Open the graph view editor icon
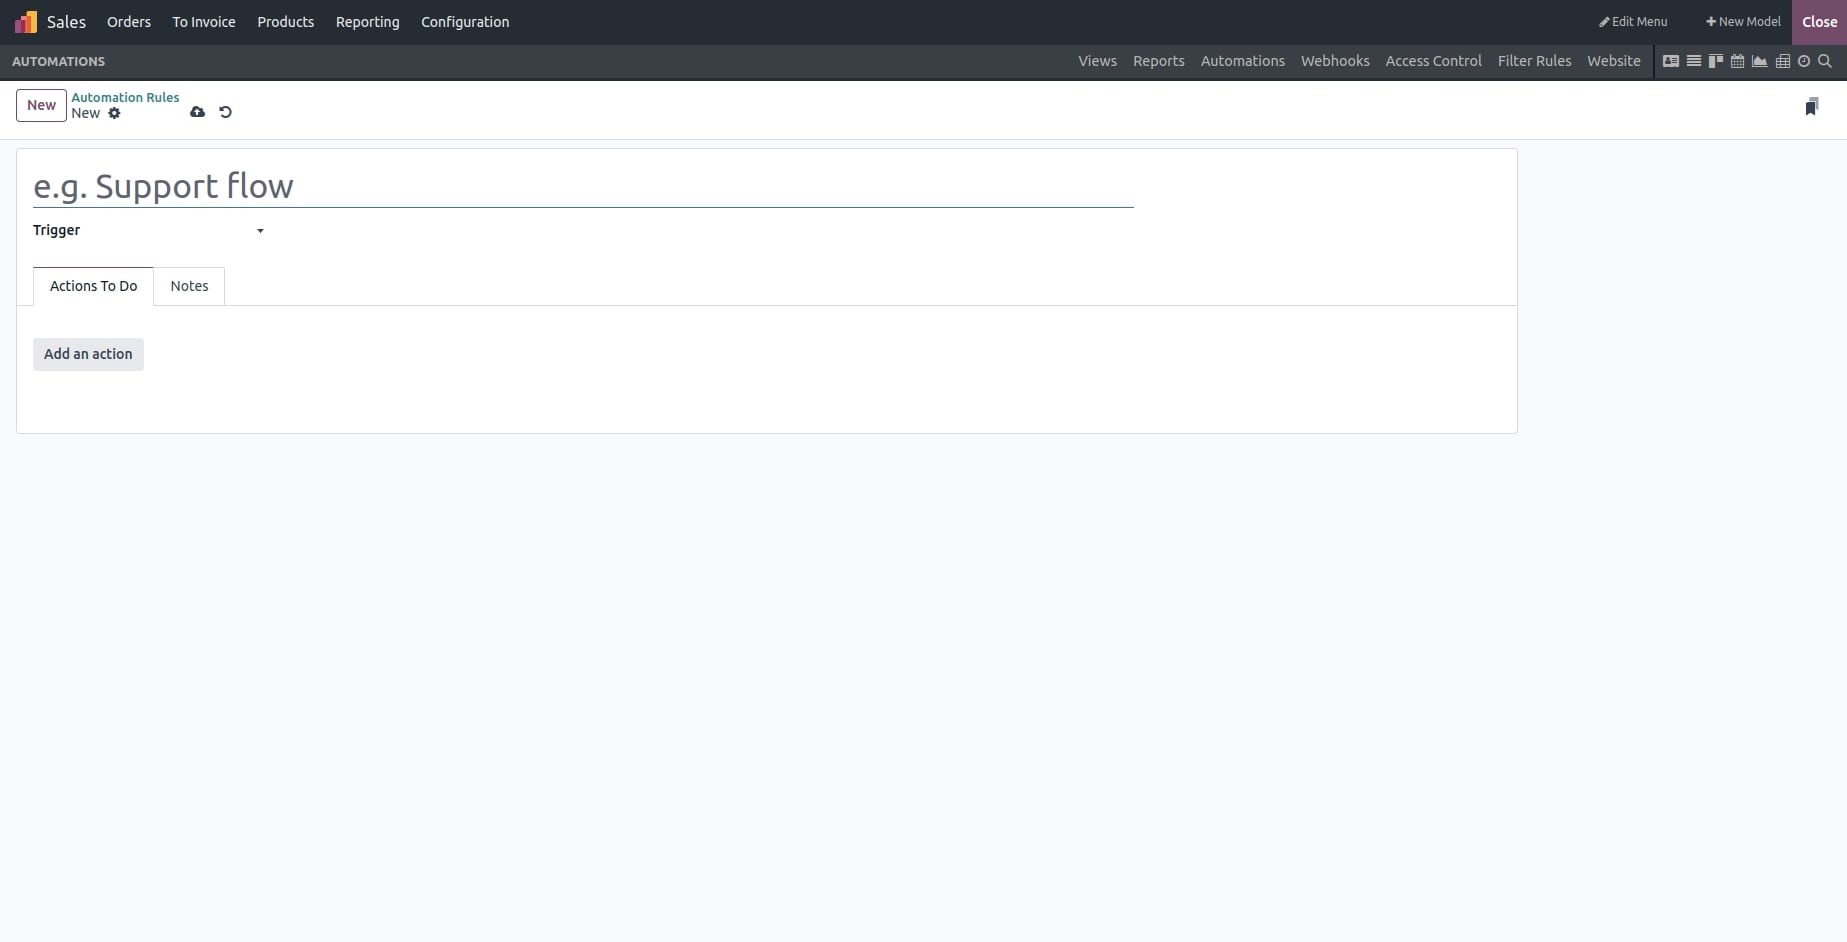This screenshot has width=1847, height=942. (1760, 61)
